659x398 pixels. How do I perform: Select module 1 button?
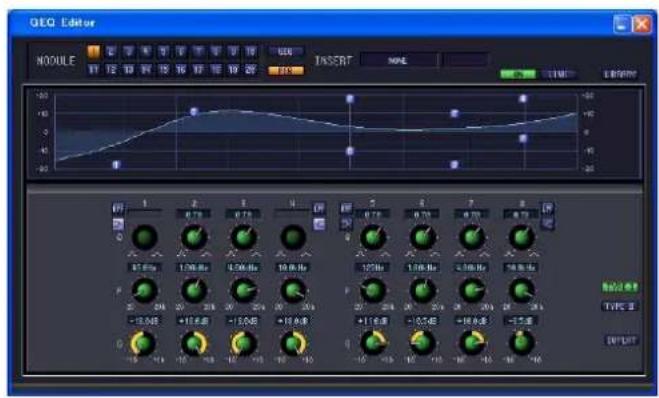[x=93, y=52]
